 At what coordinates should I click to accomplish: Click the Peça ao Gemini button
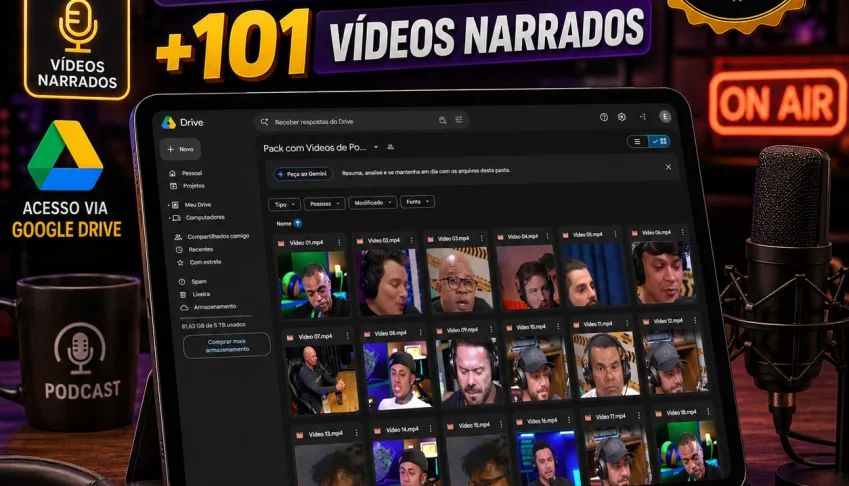(303, 174)
